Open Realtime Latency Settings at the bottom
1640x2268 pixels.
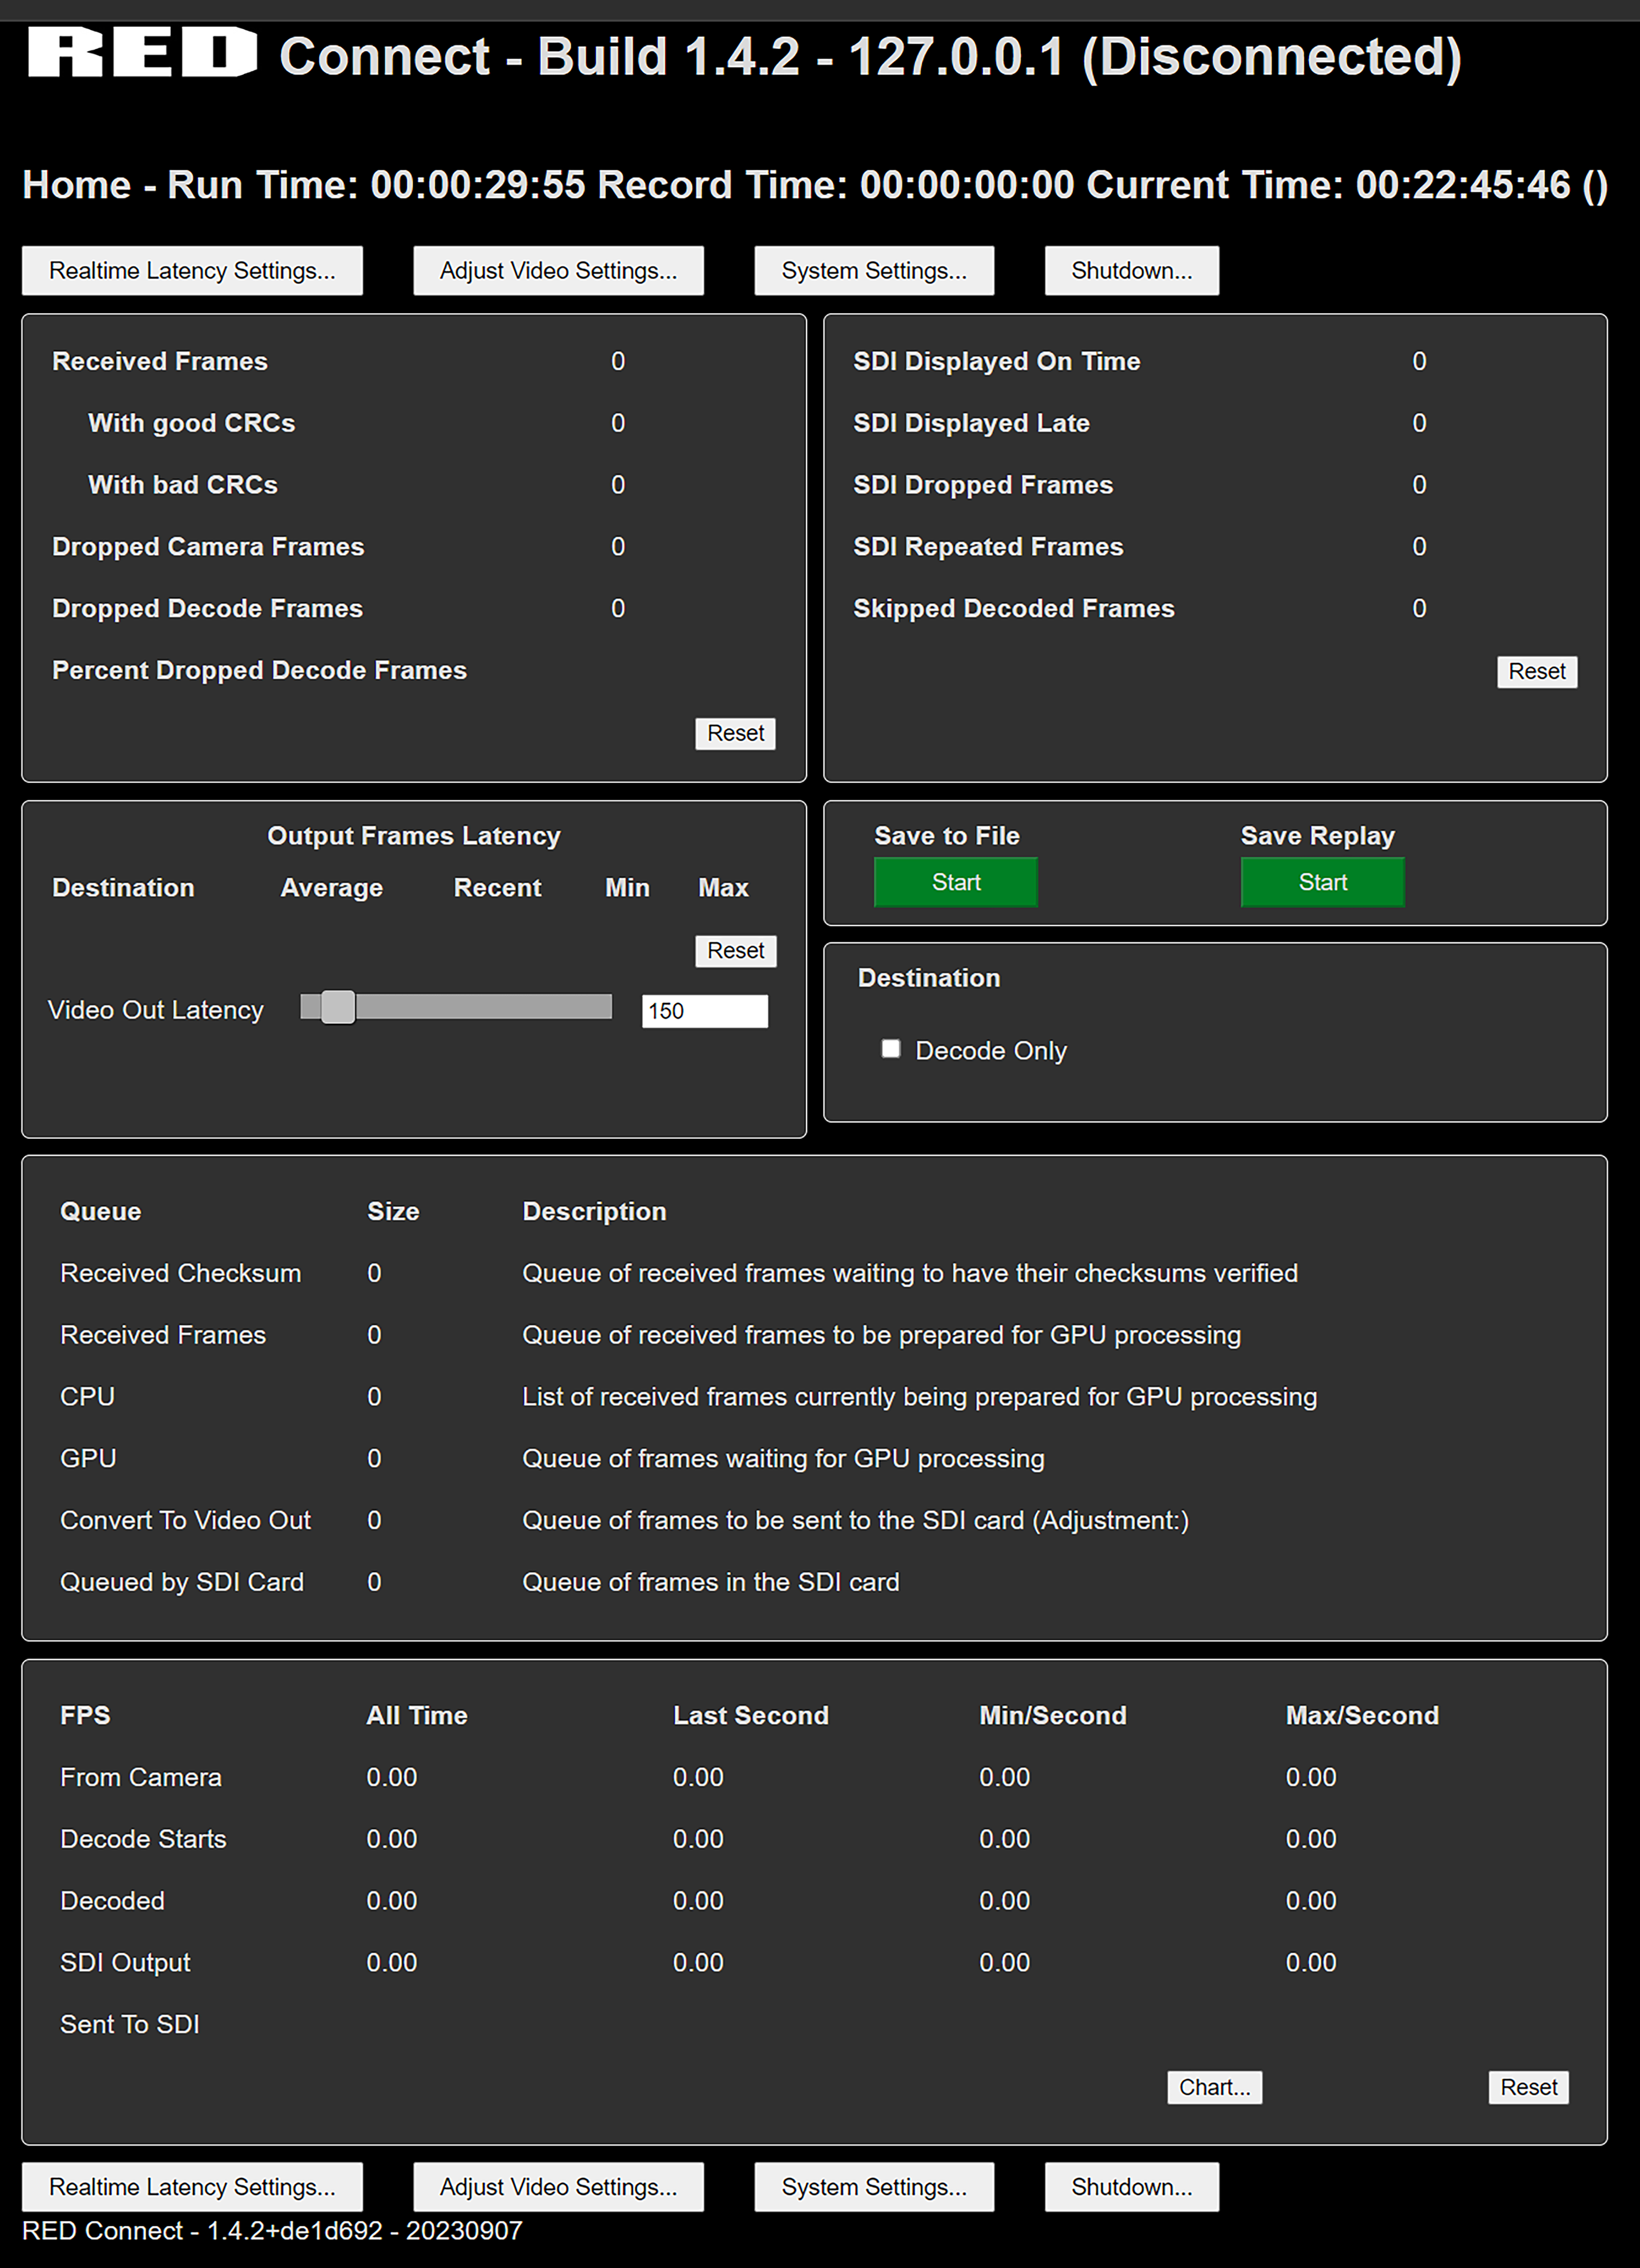[x=192, y=2187]
